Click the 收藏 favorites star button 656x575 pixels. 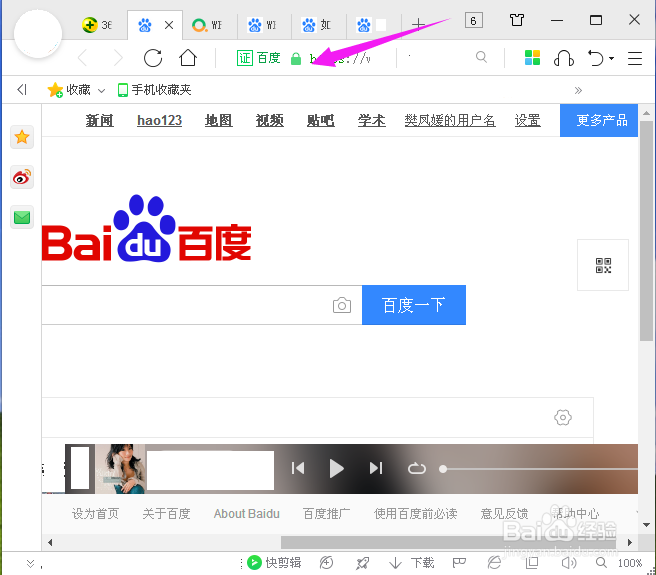click(69, 90)
